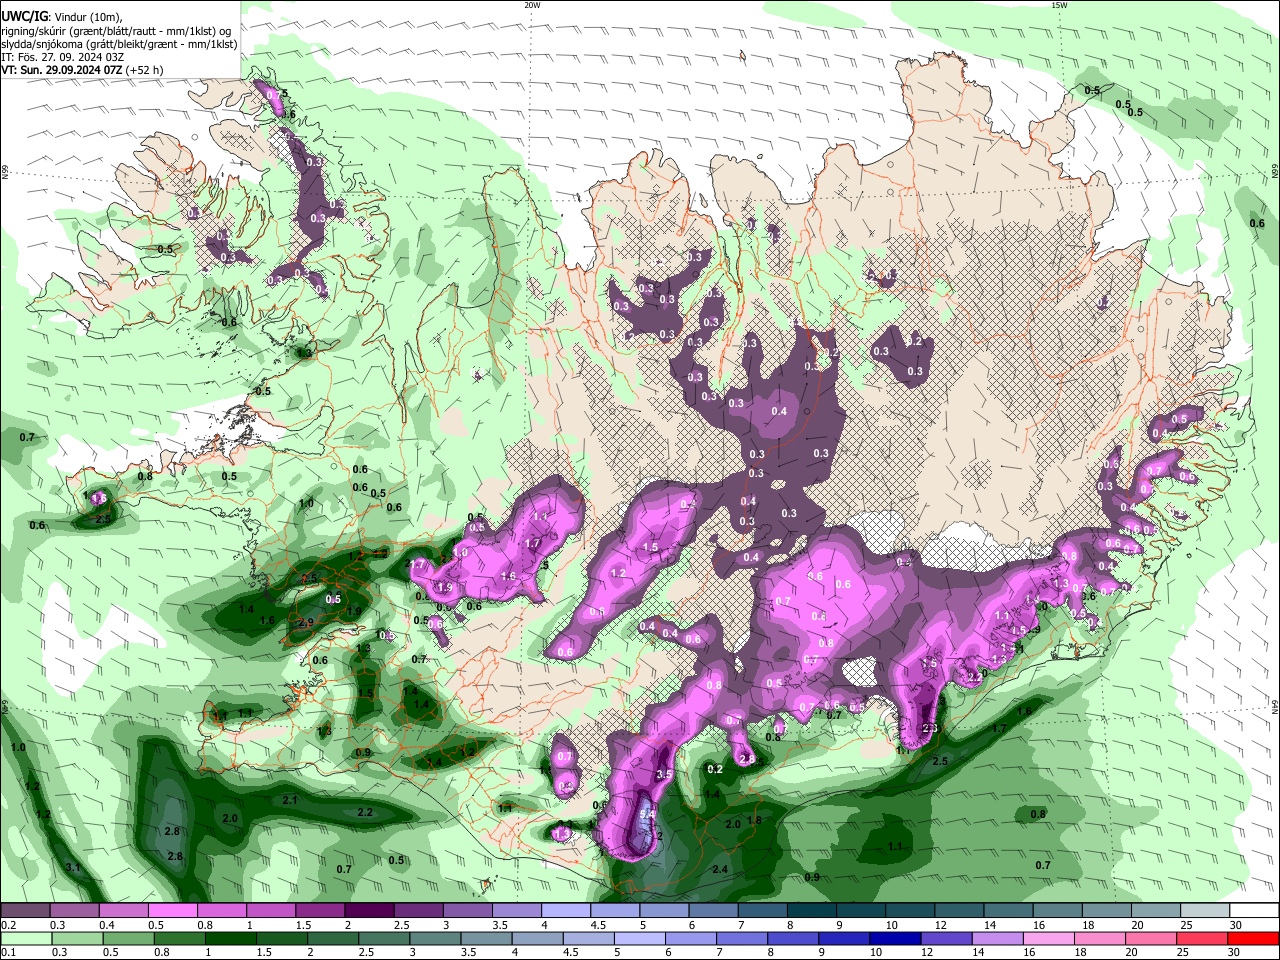Click the '(+52 h)' forecast offset text

tap(145, 70)
